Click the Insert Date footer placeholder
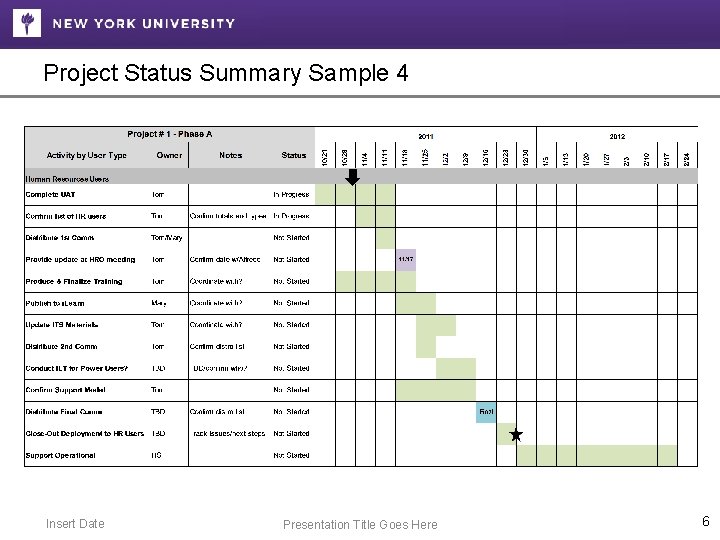 coord(75,523)
